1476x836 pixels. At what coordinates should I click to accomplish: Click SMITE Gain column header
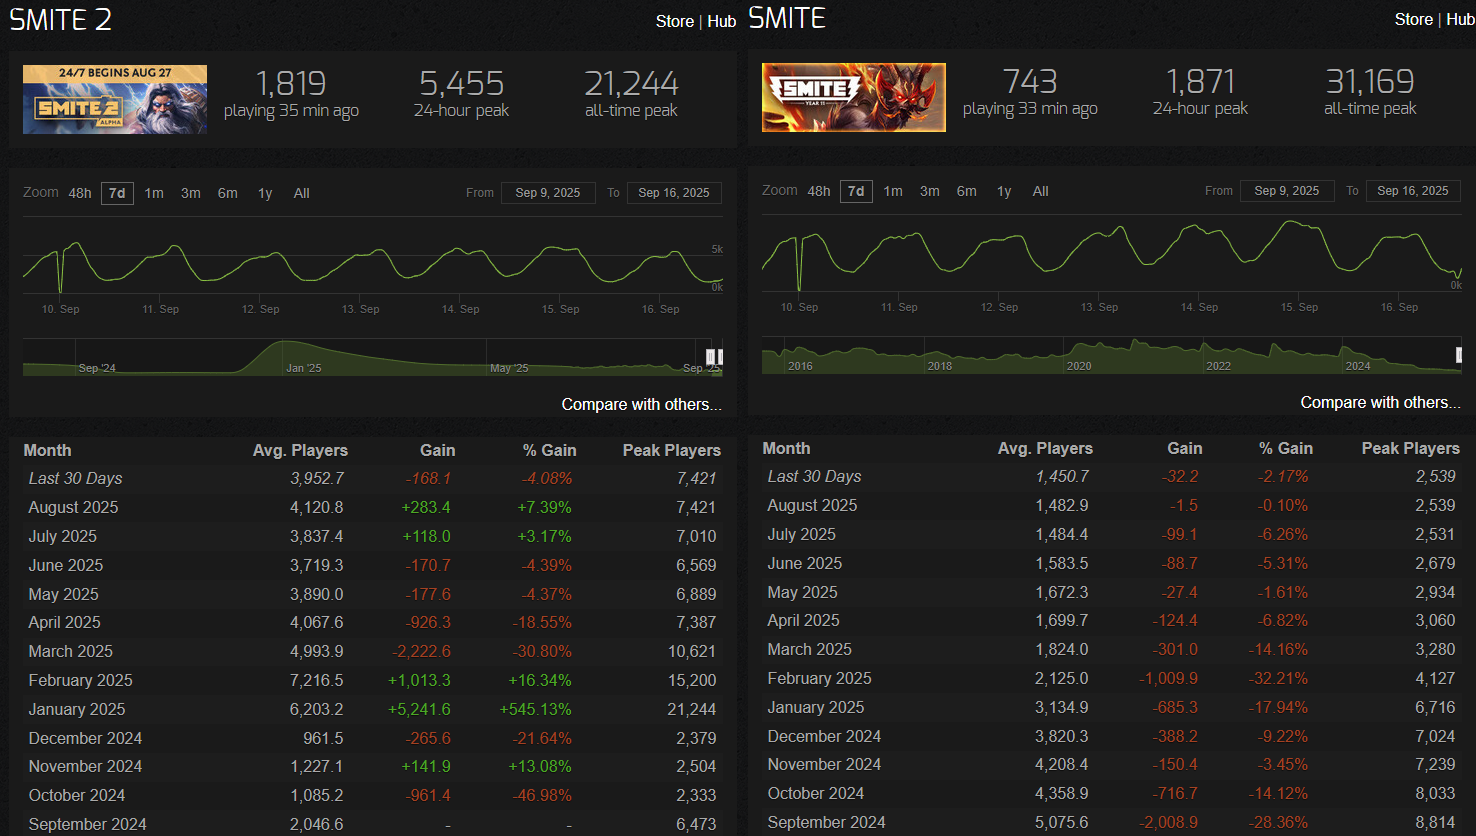click(1185, 449)
